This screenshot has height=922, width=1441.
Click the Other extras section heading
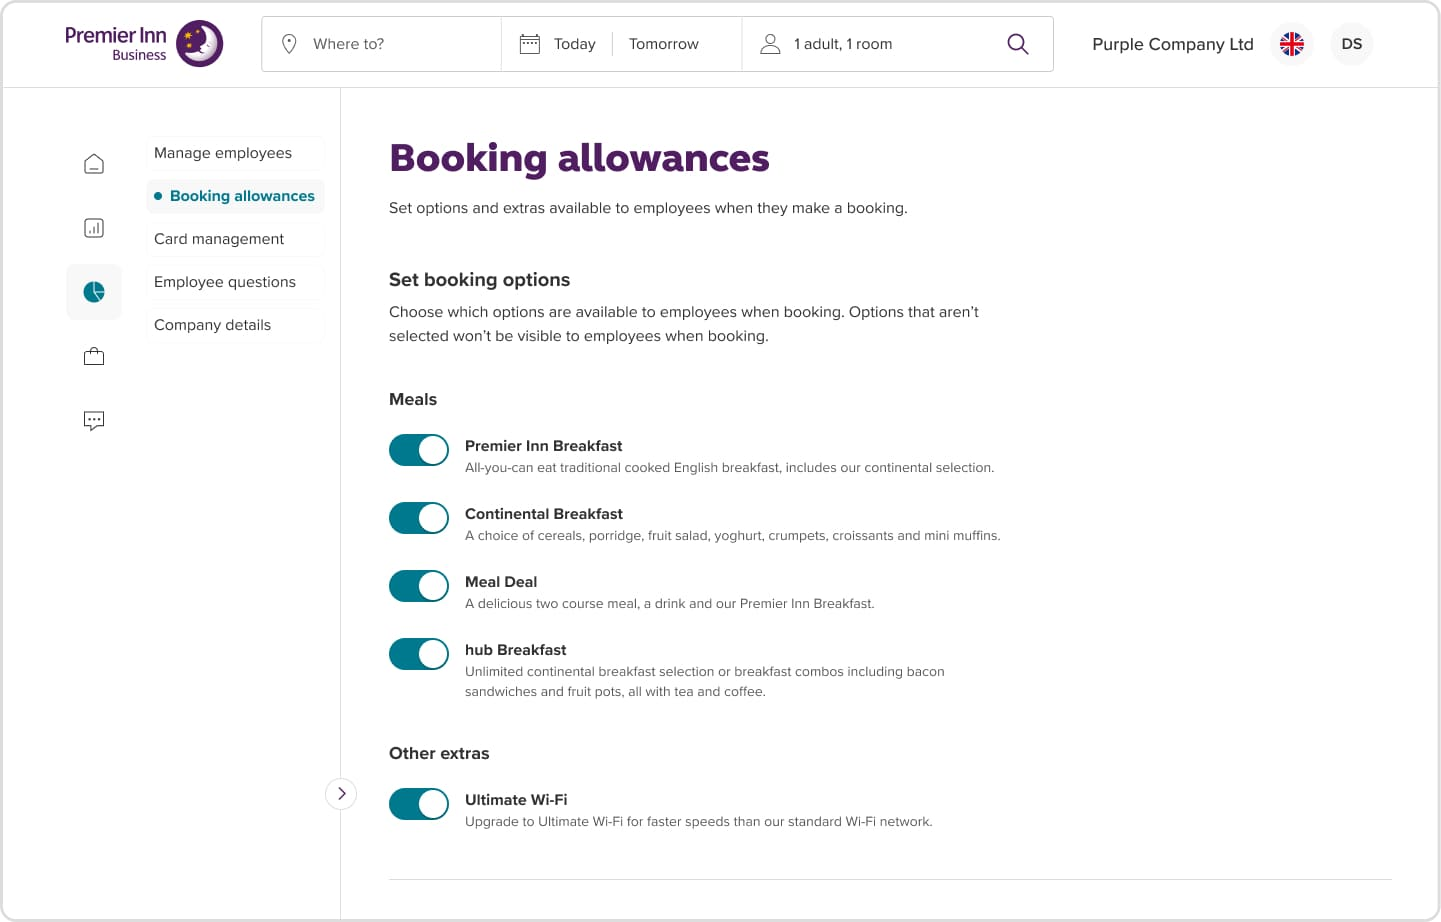[x=439, y=753]
